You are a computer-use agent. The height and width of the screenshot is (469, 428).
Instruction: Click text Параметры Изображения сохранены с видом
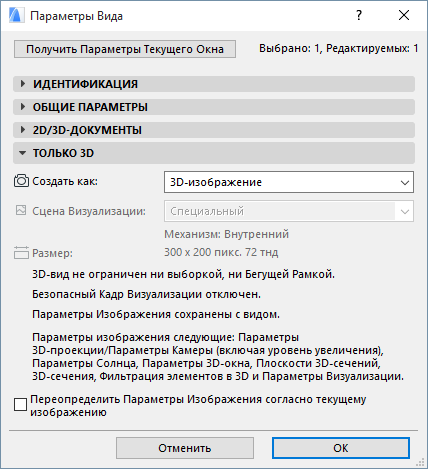[156, 314]
